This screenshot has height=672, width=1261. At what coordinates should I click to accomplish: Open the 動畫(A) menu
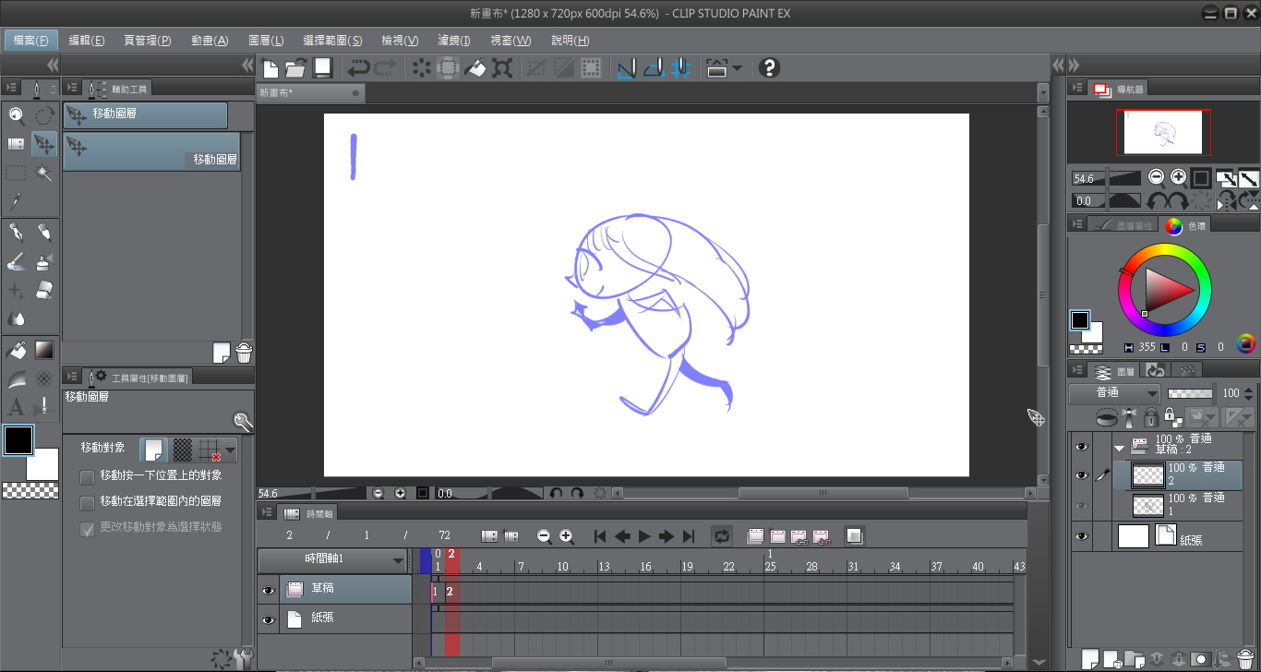(209, 40)
